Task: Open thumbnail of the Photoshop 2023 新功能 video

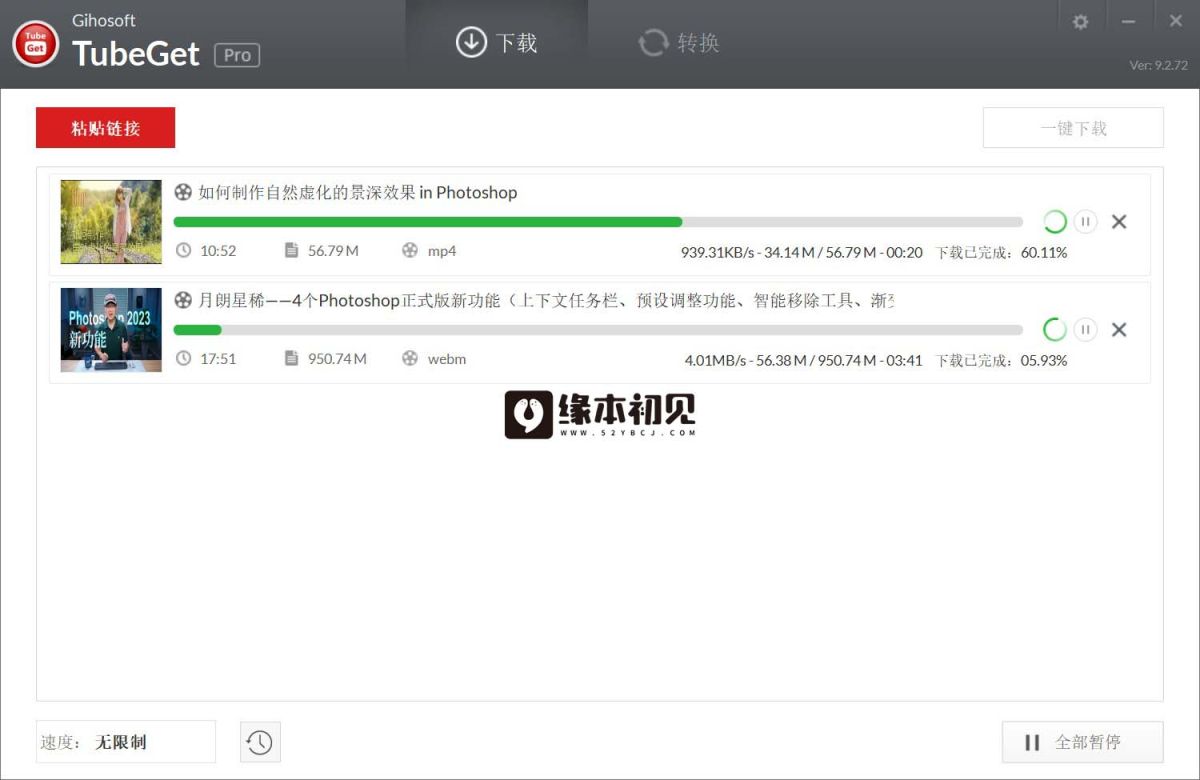Action: [x=111, y=330]
